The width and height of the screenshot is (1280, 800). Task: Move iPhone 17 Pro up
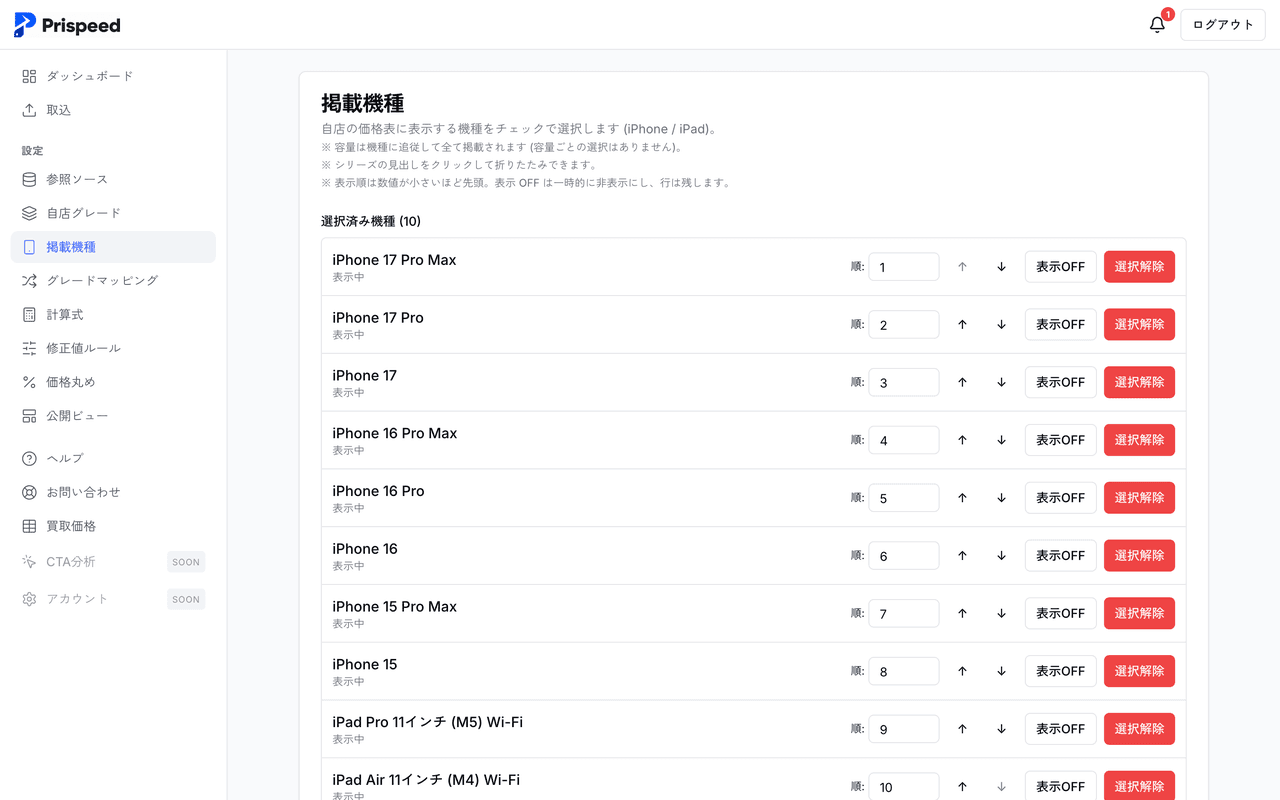962,325
